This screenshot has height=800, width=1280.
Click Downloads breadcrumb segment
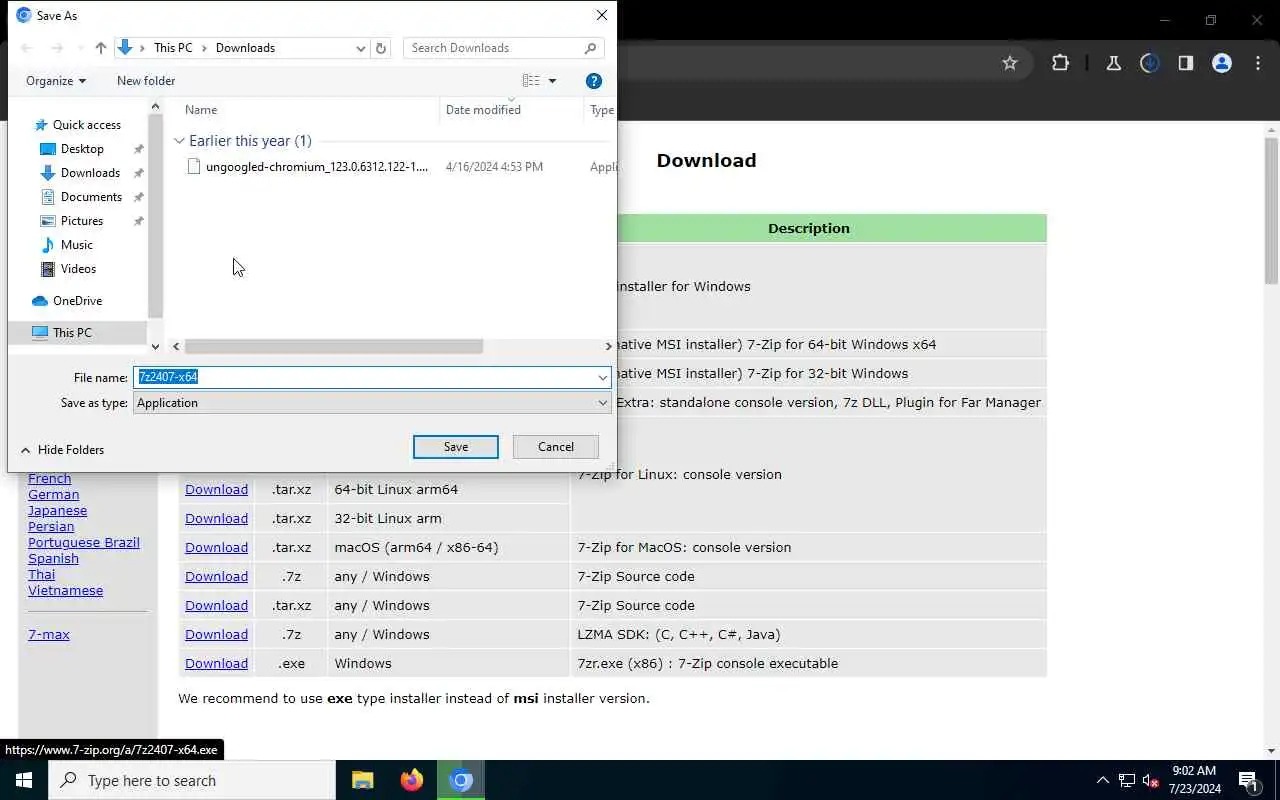245,48
